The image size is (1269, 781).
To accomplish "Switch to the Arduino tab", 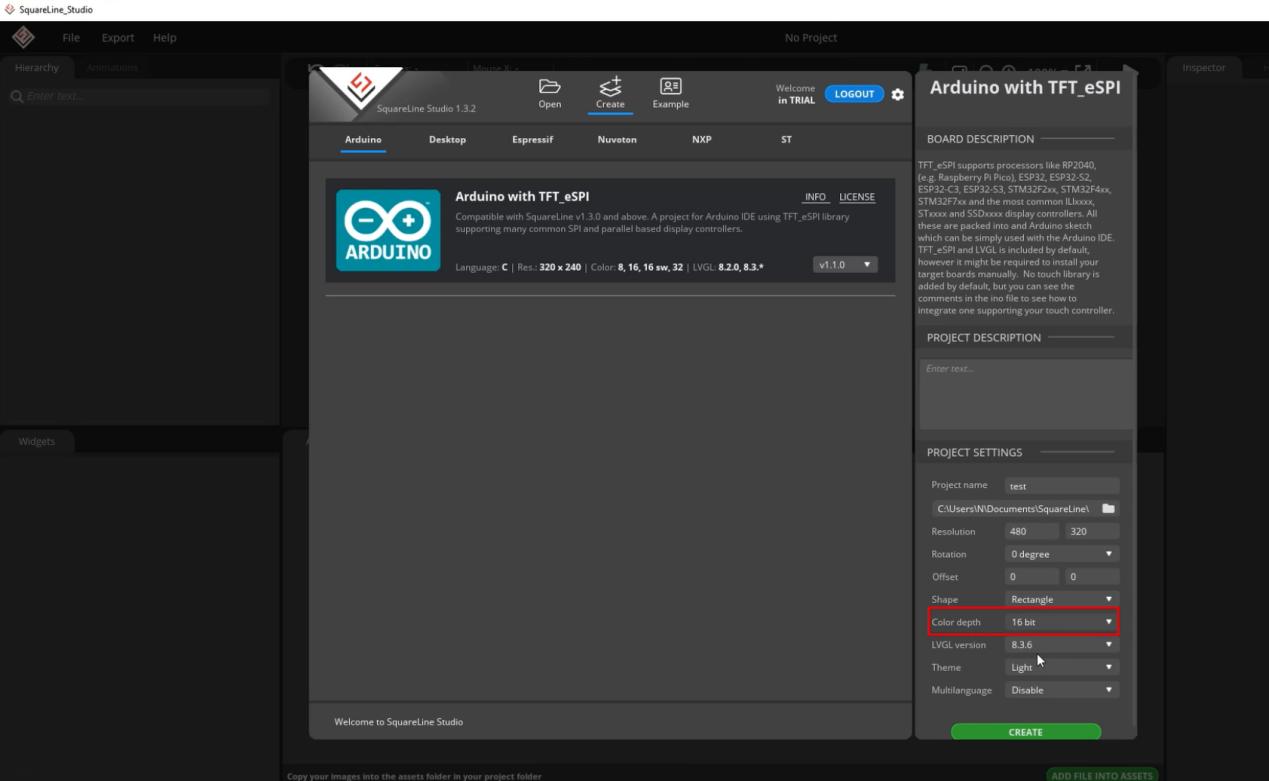I will pos(363,140).
